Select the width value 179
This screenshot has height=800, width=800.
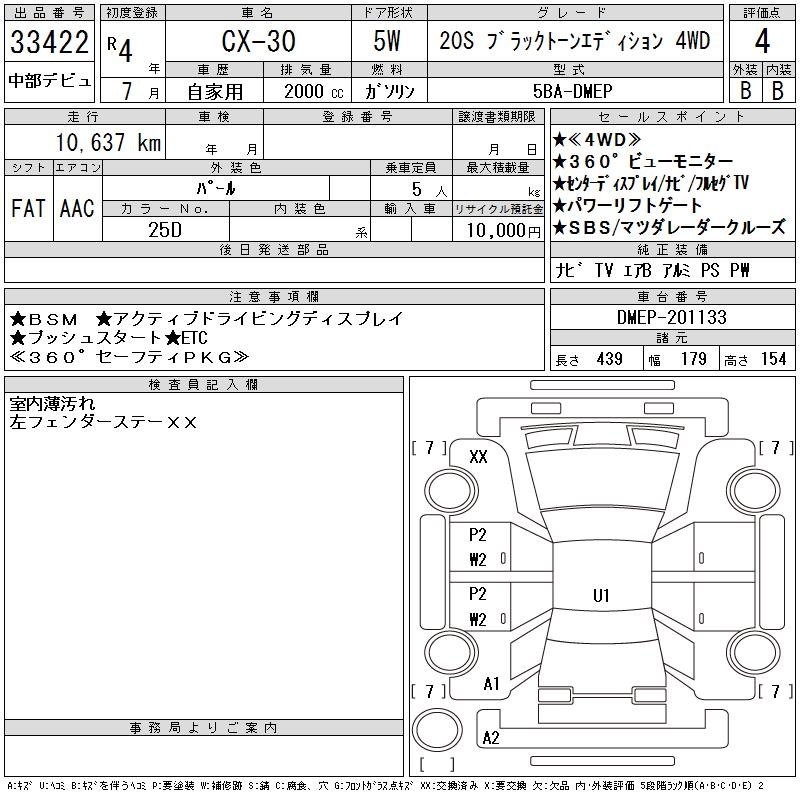693,359
